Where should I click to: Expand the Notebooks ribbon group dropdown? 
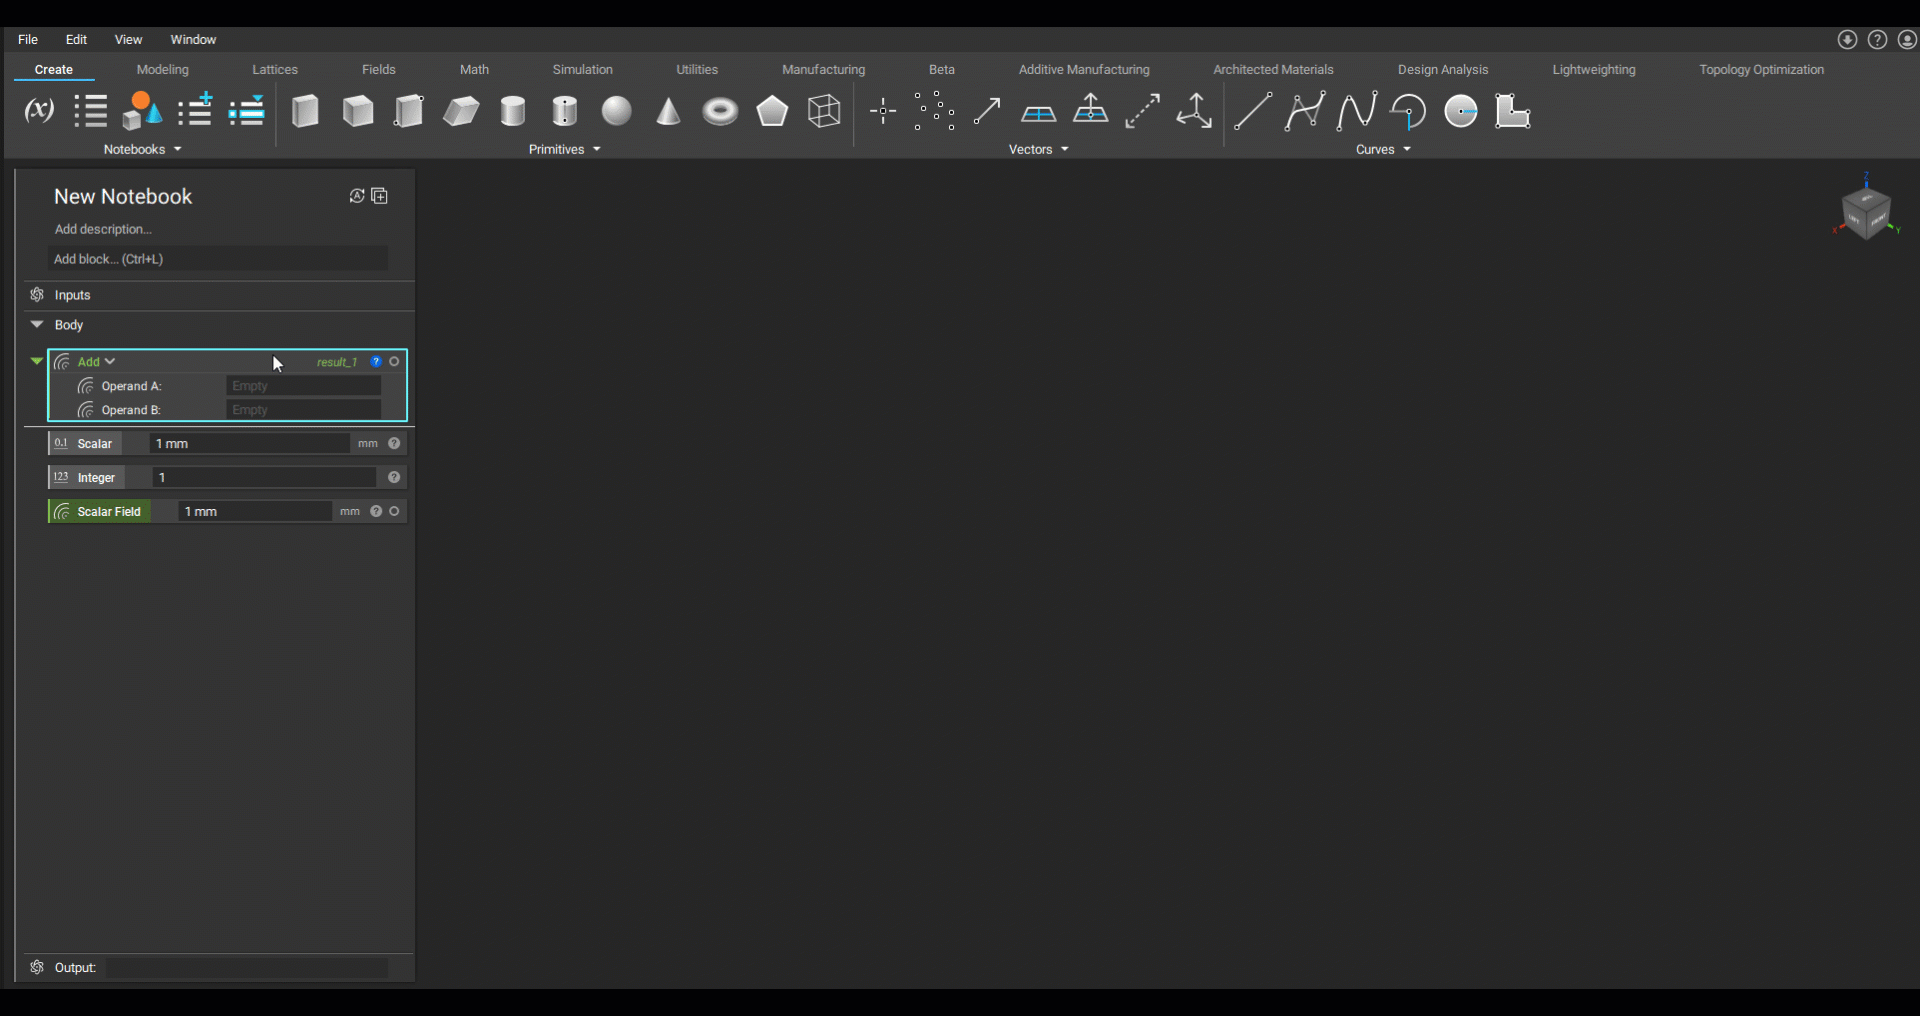178,149
